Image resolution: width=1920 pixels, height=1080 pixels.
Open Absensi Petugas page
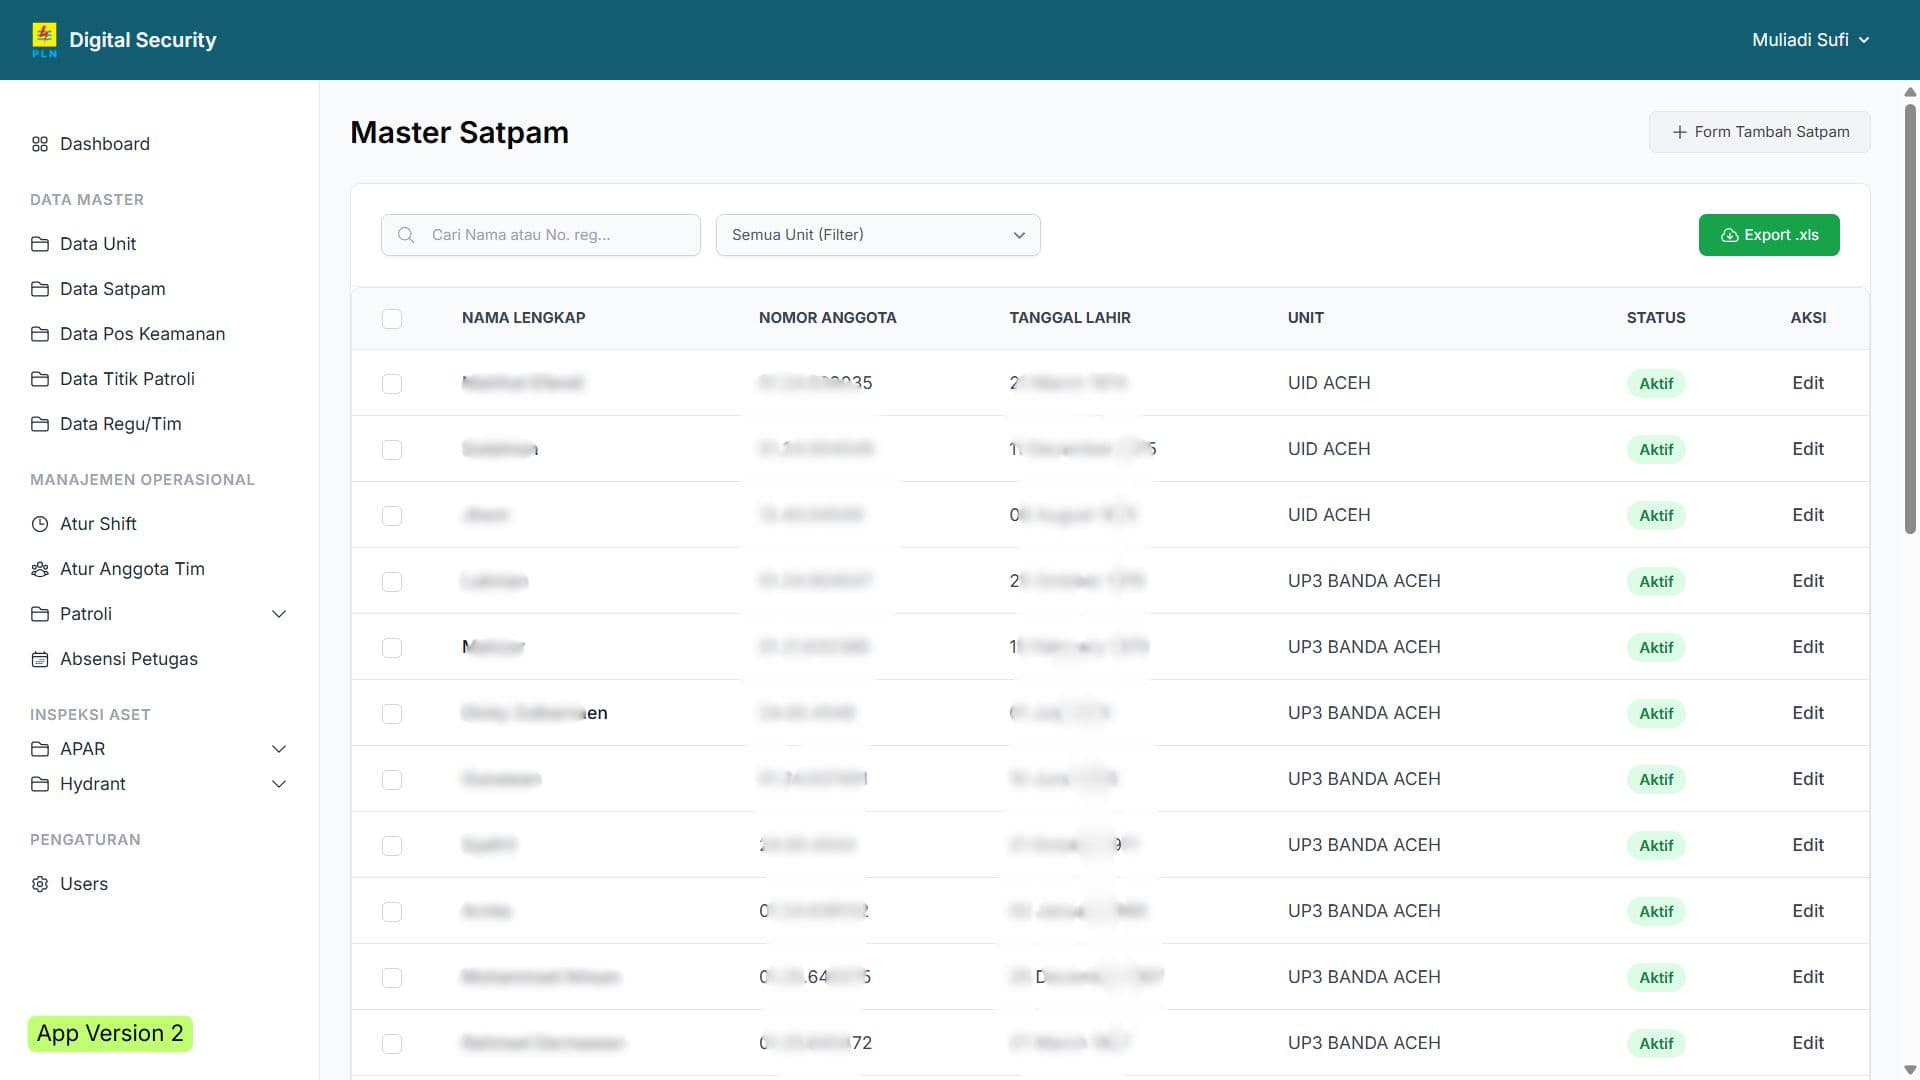(128, 659)
